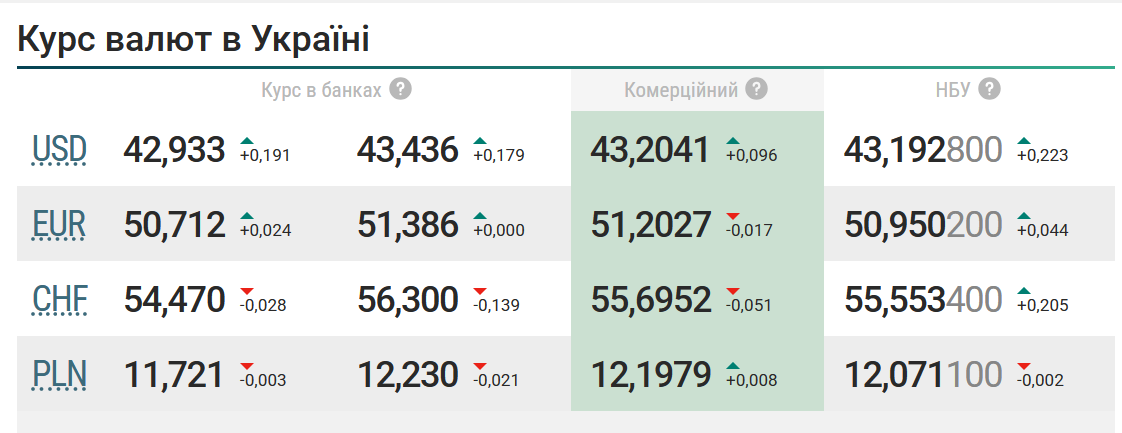Image resolution: width=1122 pixels, height=433 pixels.
Task: Select the Комерційний column header
Action: point(681,90)
